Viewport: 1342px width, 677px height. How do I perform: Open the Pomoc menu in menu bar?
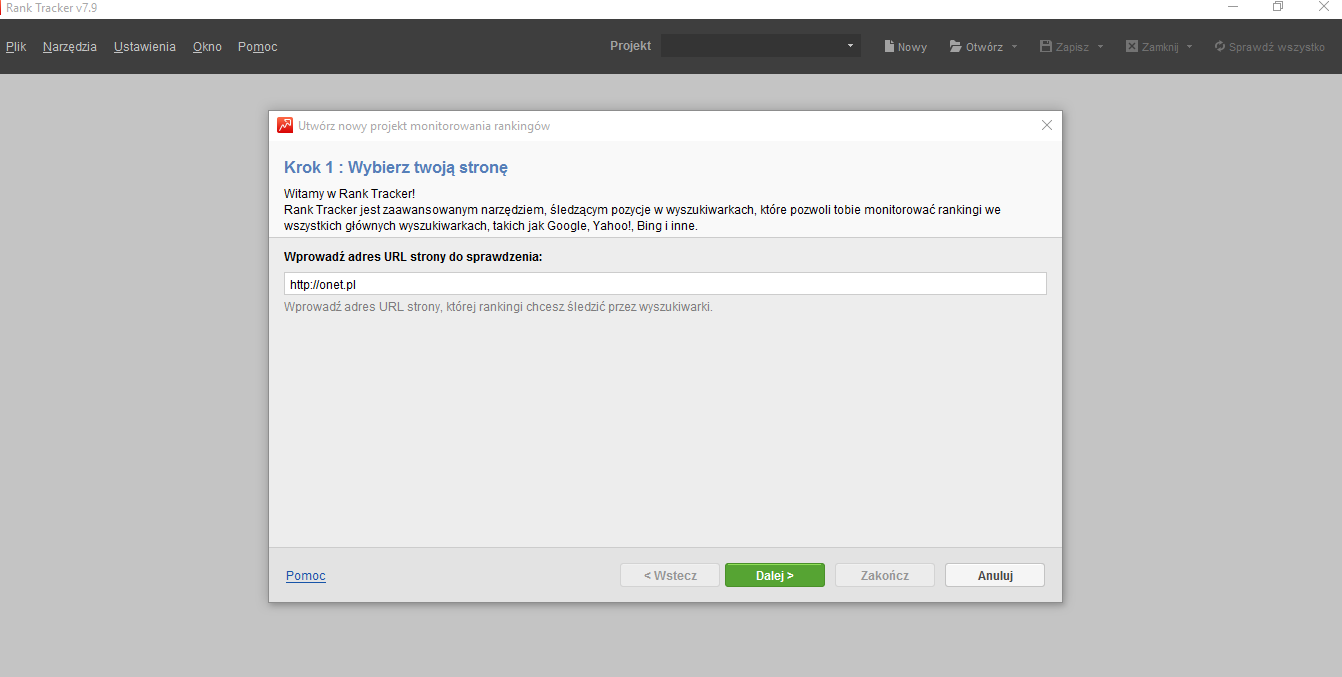258,47
